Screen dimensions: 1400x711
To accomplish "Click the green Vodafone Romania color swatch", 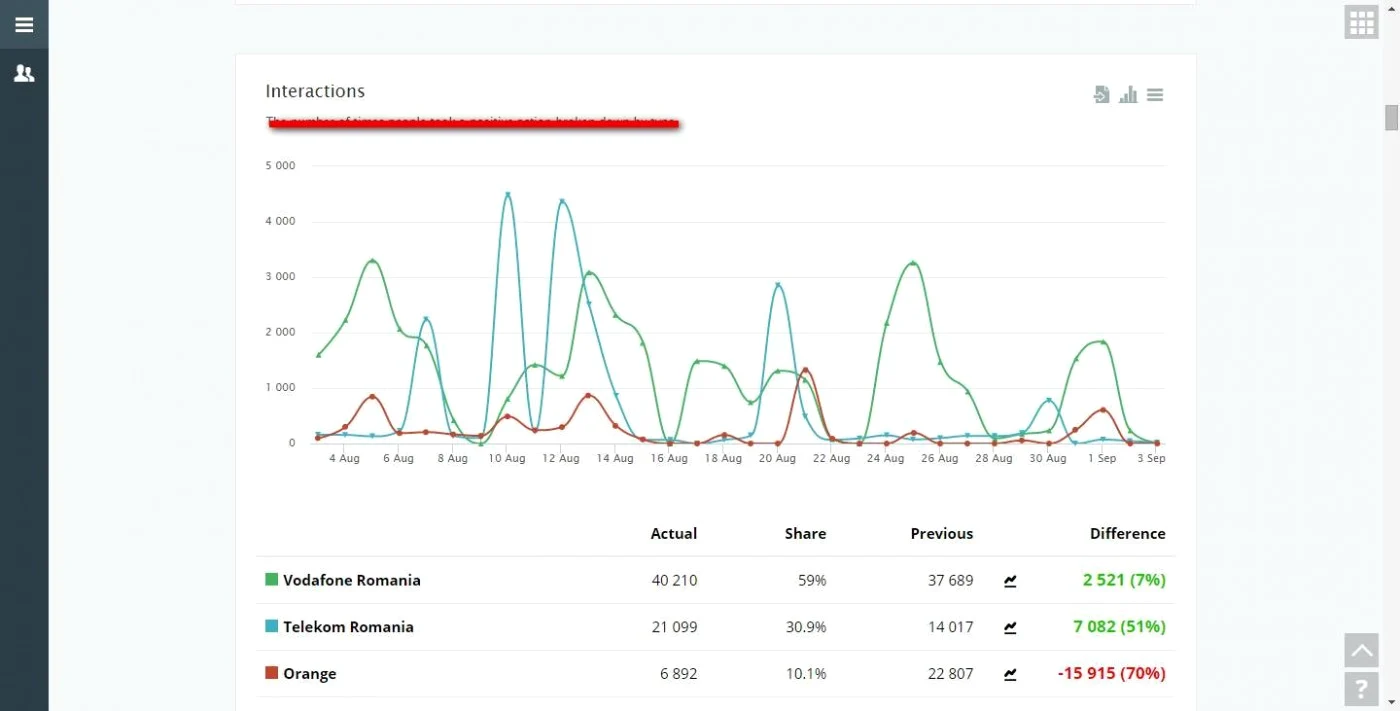I will pos(271,579).
